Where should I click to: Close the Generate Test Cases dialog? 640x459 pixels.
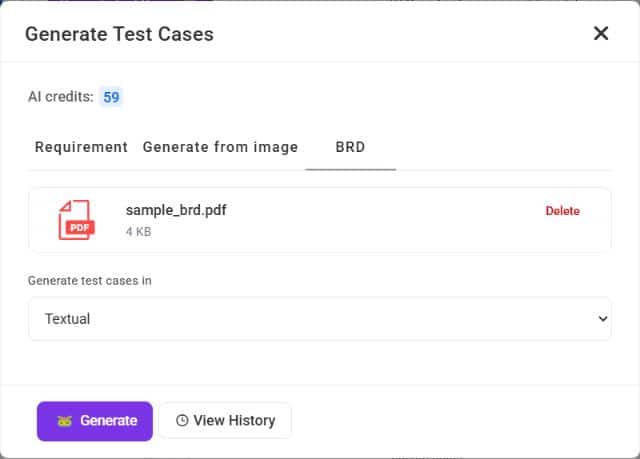point(601,33)
